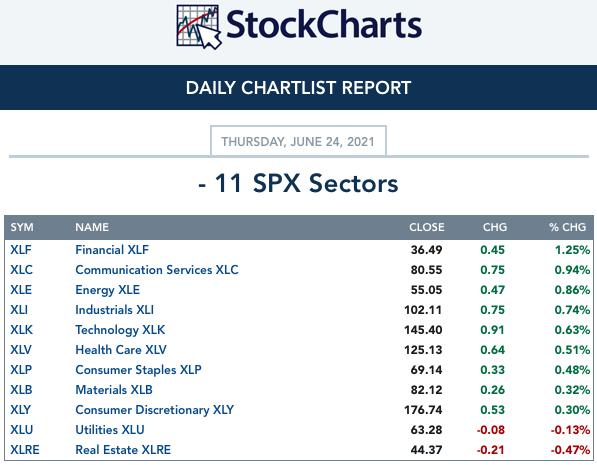The width and height of the screenshot is (597, 465).
Task: Open the Financial XLF name link
Action: (x=112, y=250)
